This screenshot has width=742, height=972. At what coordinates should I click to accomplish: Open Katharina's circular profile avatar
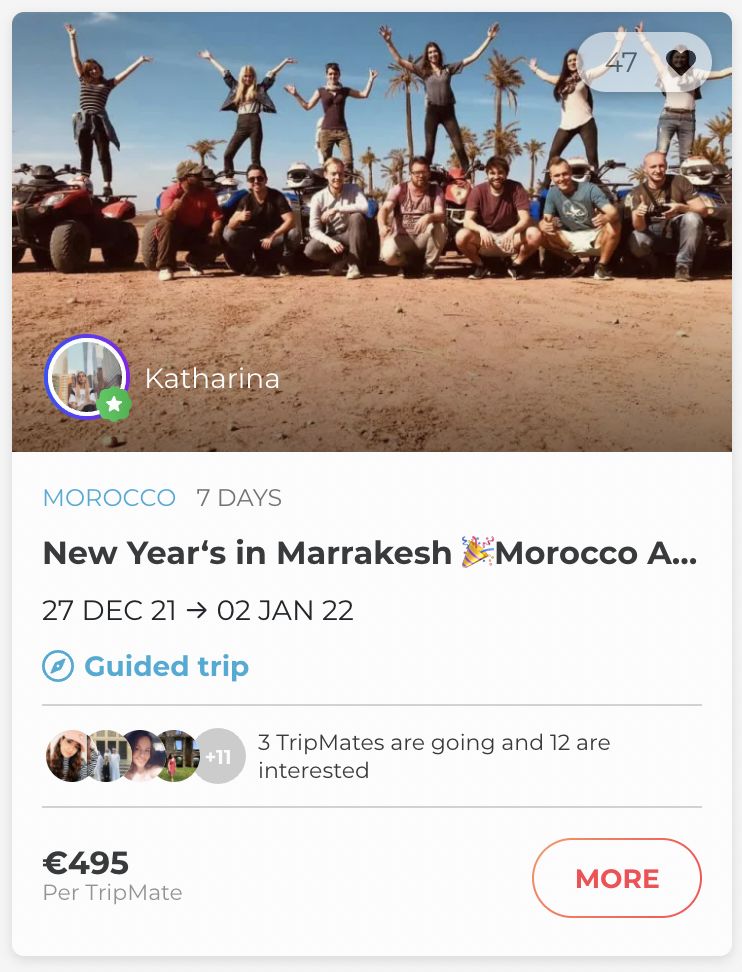[86, 376]
